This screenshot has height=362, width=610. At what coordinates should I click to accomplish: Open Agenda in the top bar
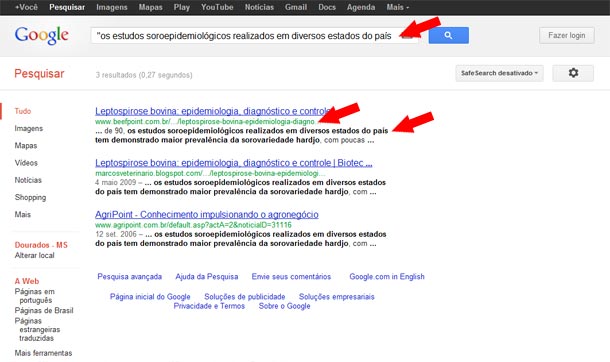coord(361,7)
